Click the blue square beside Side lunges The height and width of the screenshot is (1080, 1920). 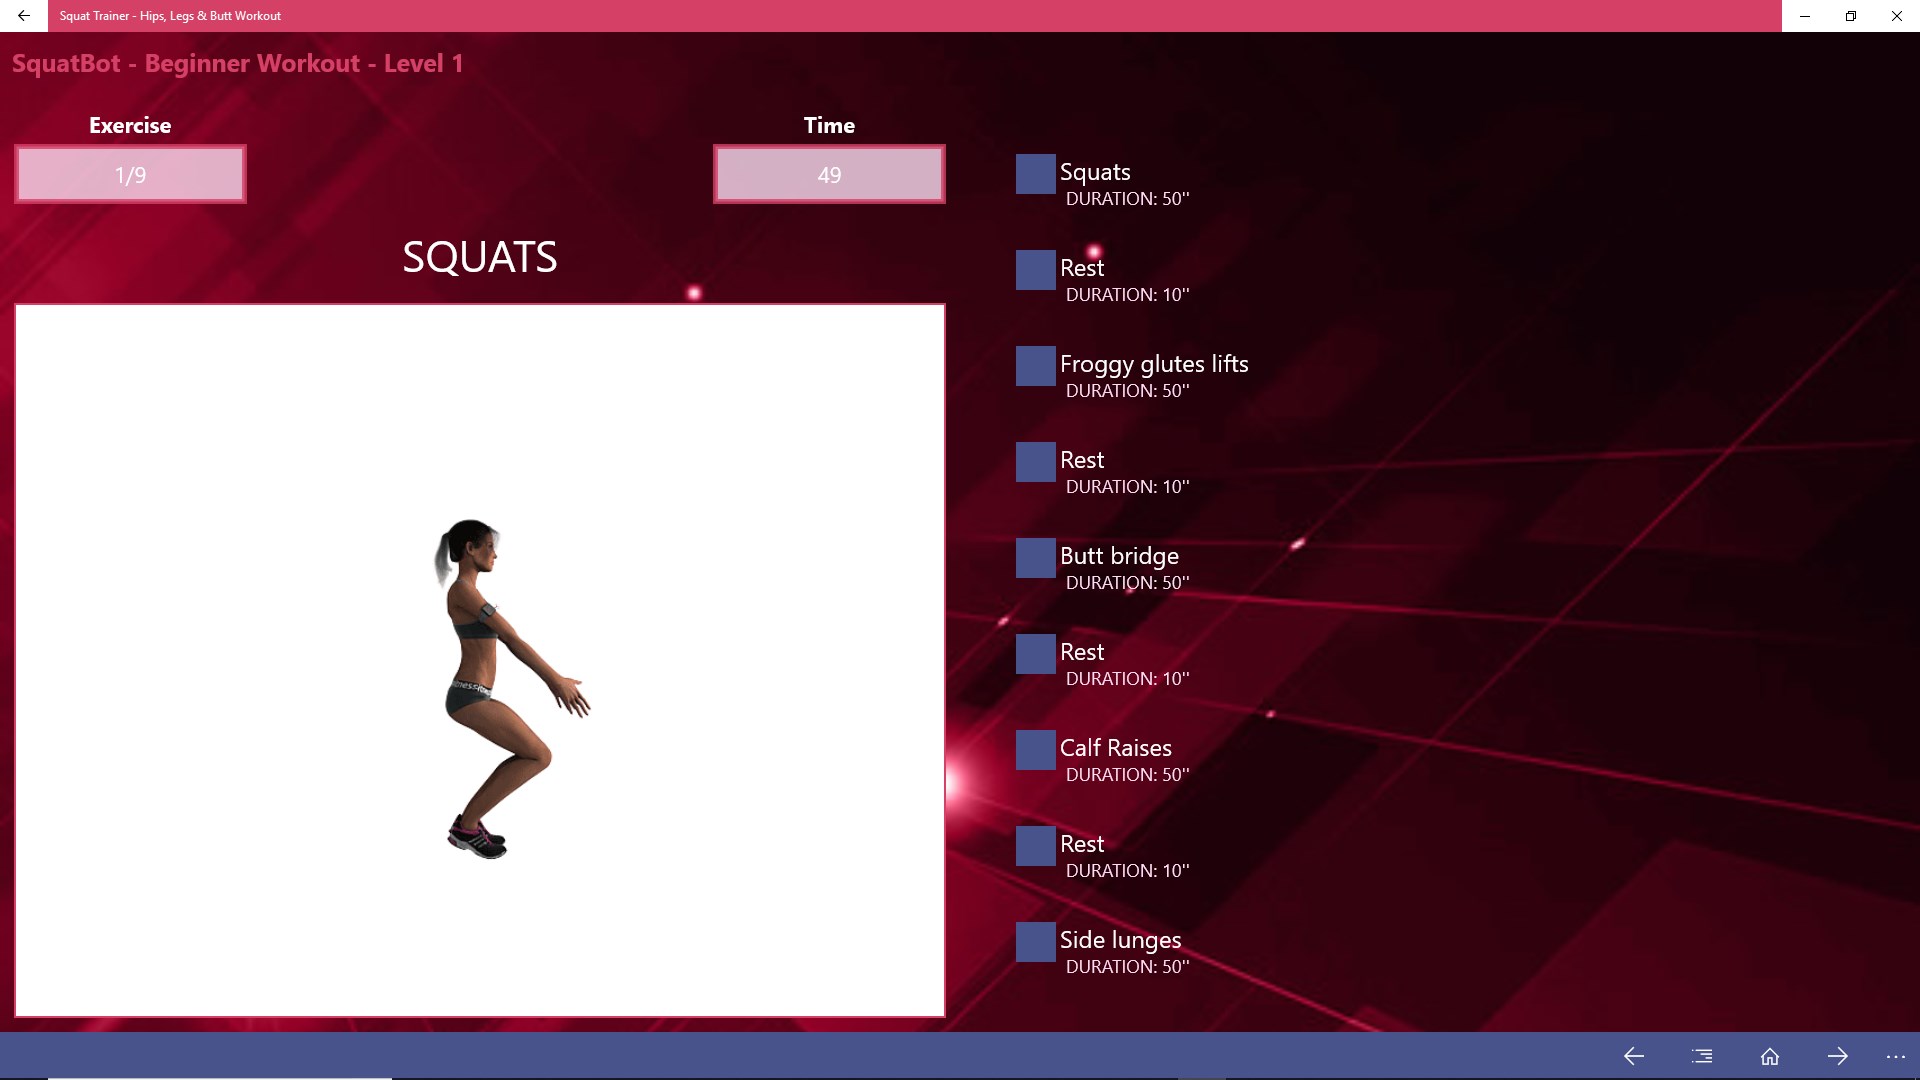click(x=1035, y=942)
